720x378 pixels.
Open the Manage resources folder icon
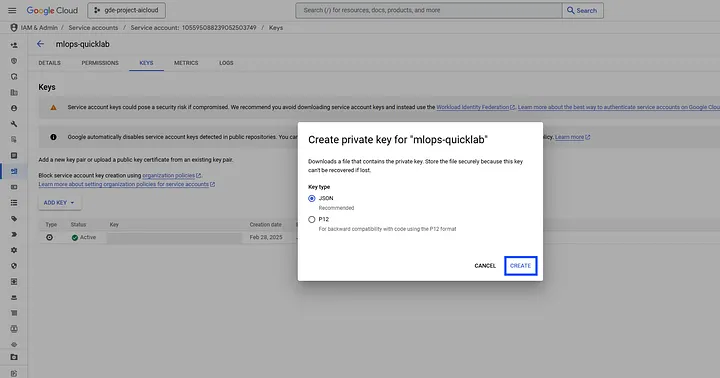14,357
